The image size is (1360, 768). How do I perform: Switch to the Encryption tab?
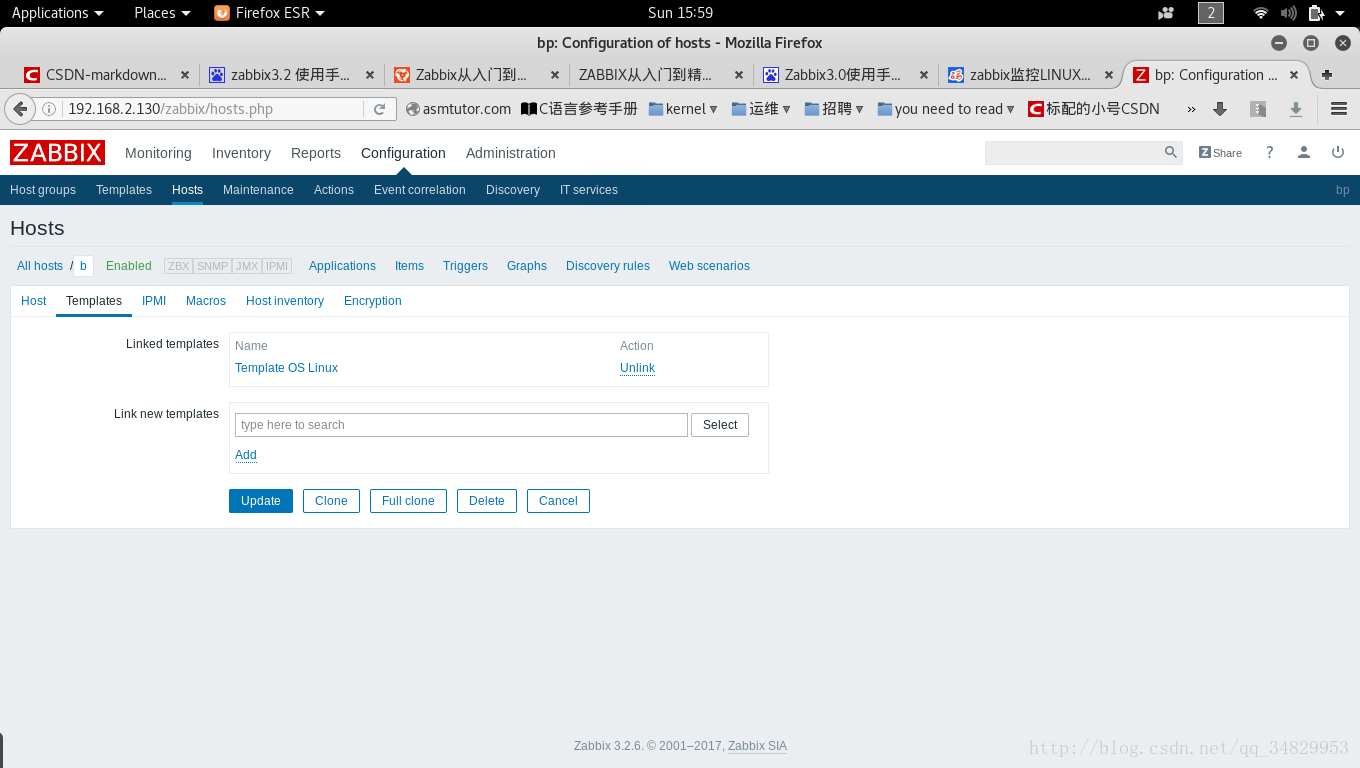[373, 301]
